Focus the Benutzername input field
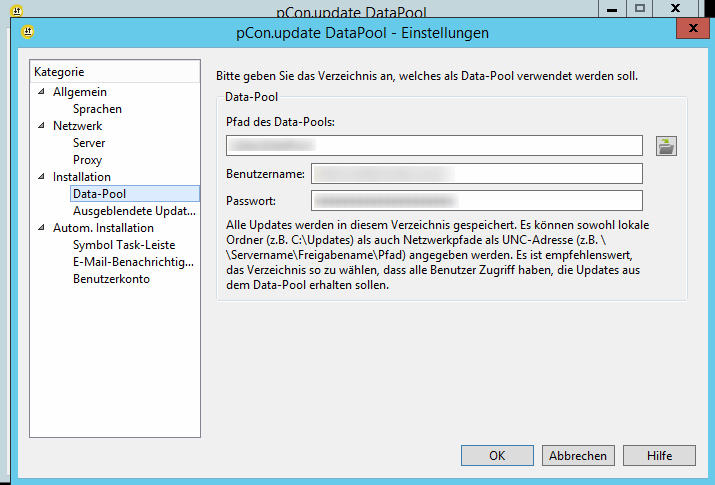The height and width of the screenshot is (485, 715). tap(477, 174)
